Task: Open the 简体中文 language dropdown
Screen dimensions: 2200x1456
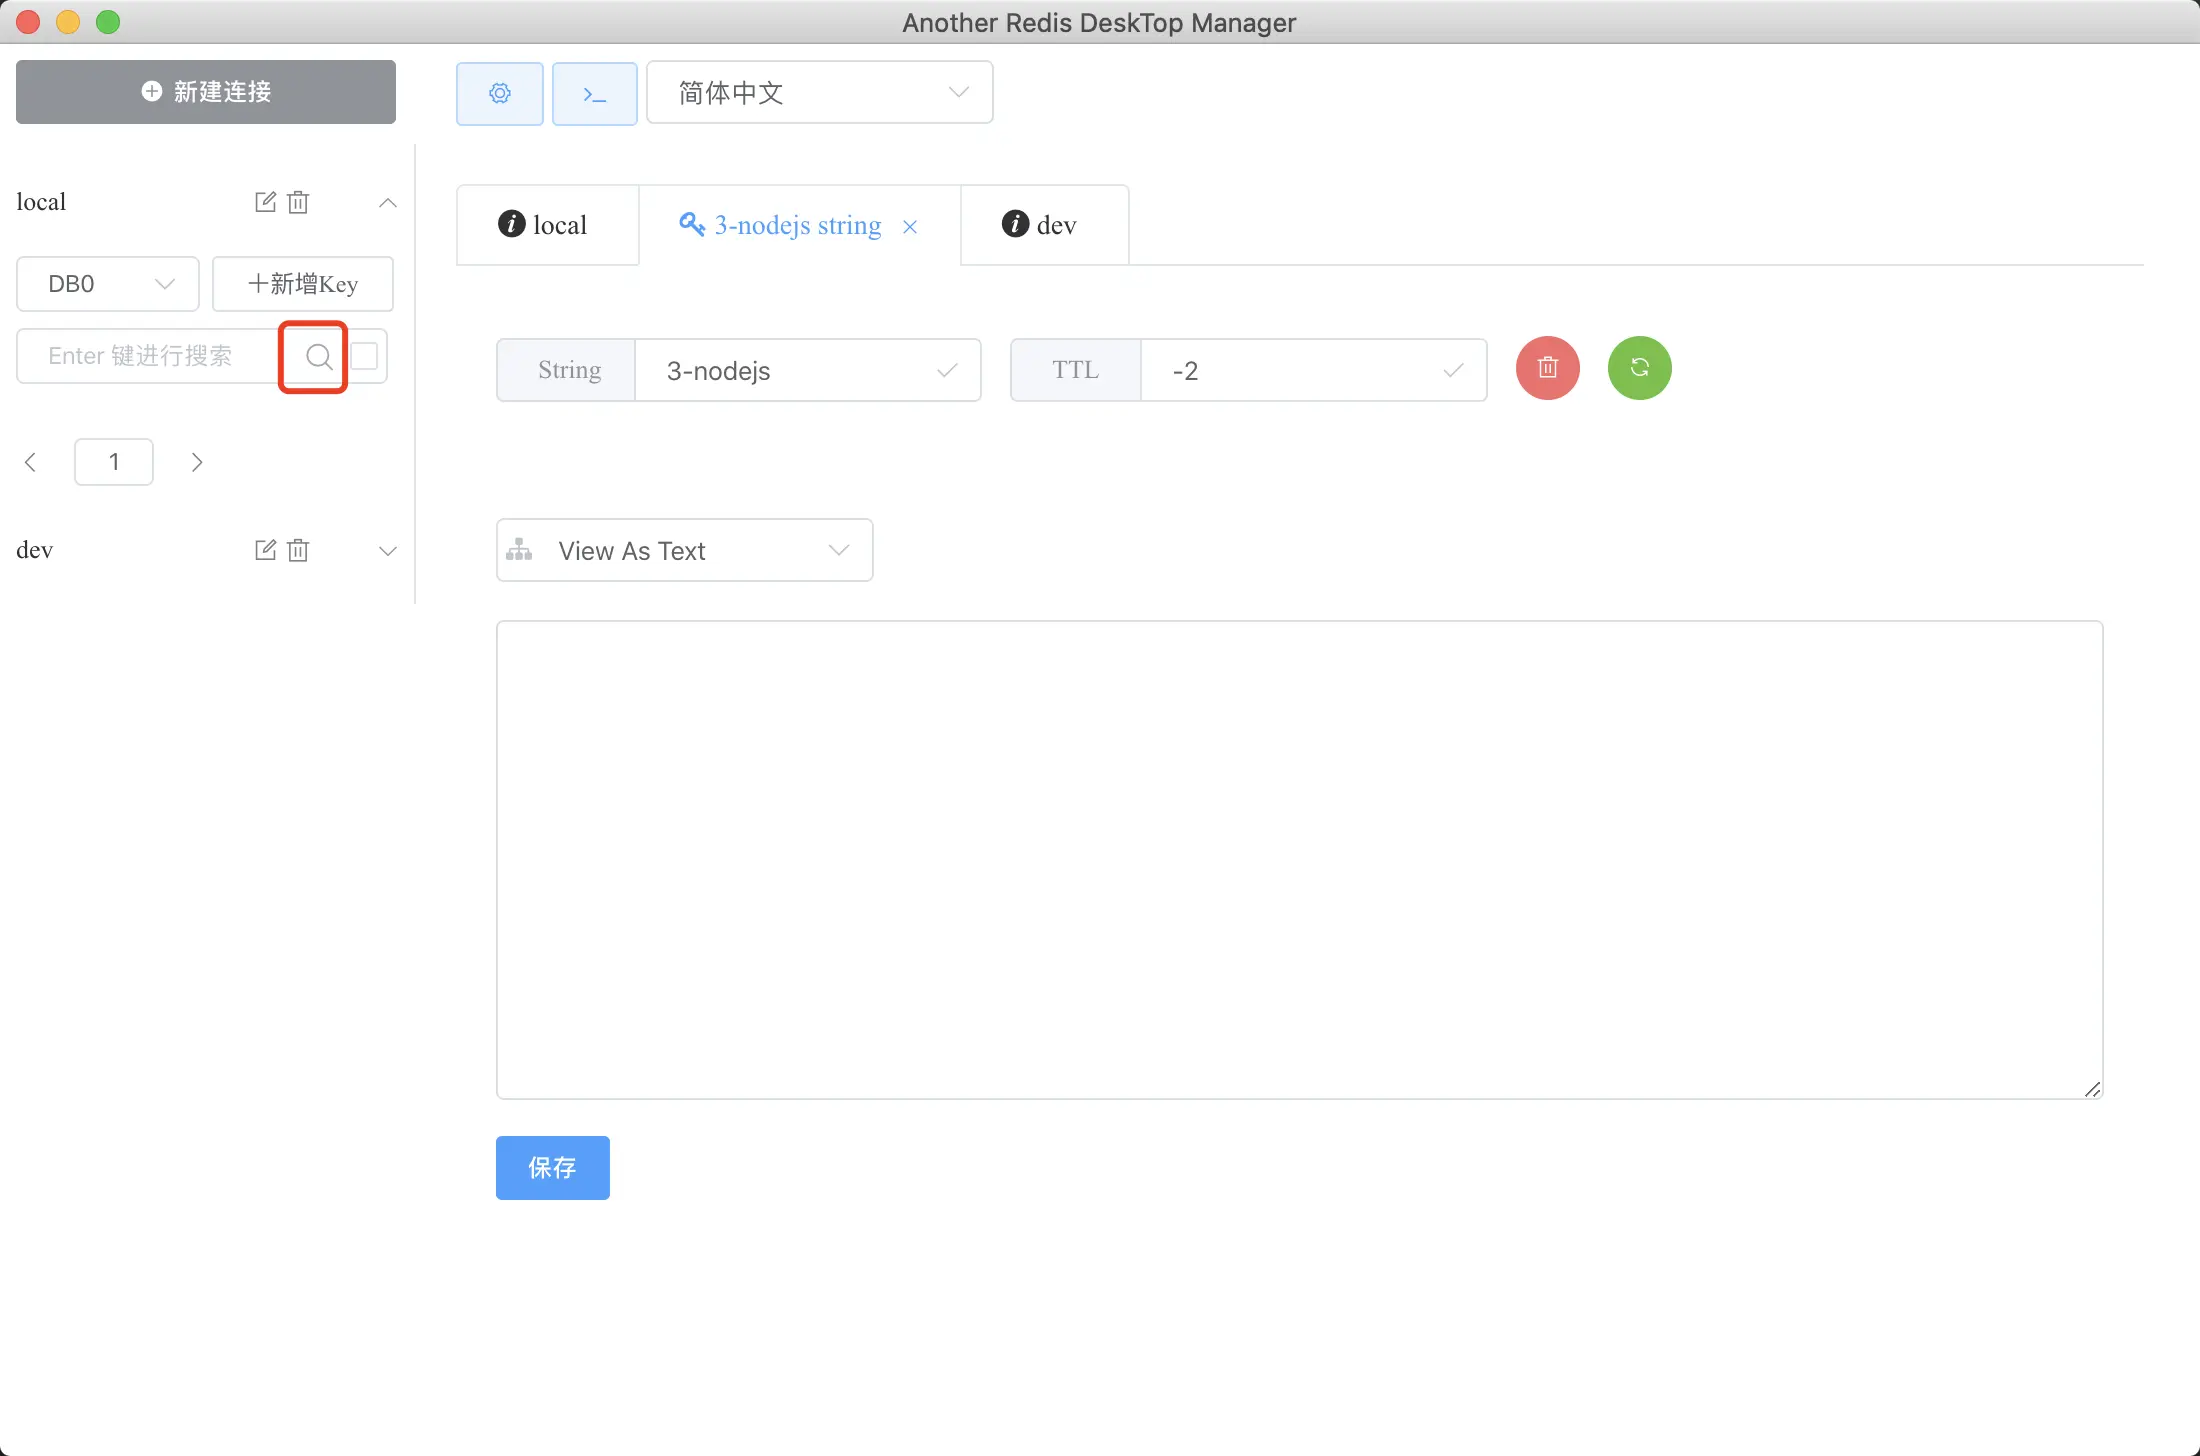Action: click(x=819, y=93)
